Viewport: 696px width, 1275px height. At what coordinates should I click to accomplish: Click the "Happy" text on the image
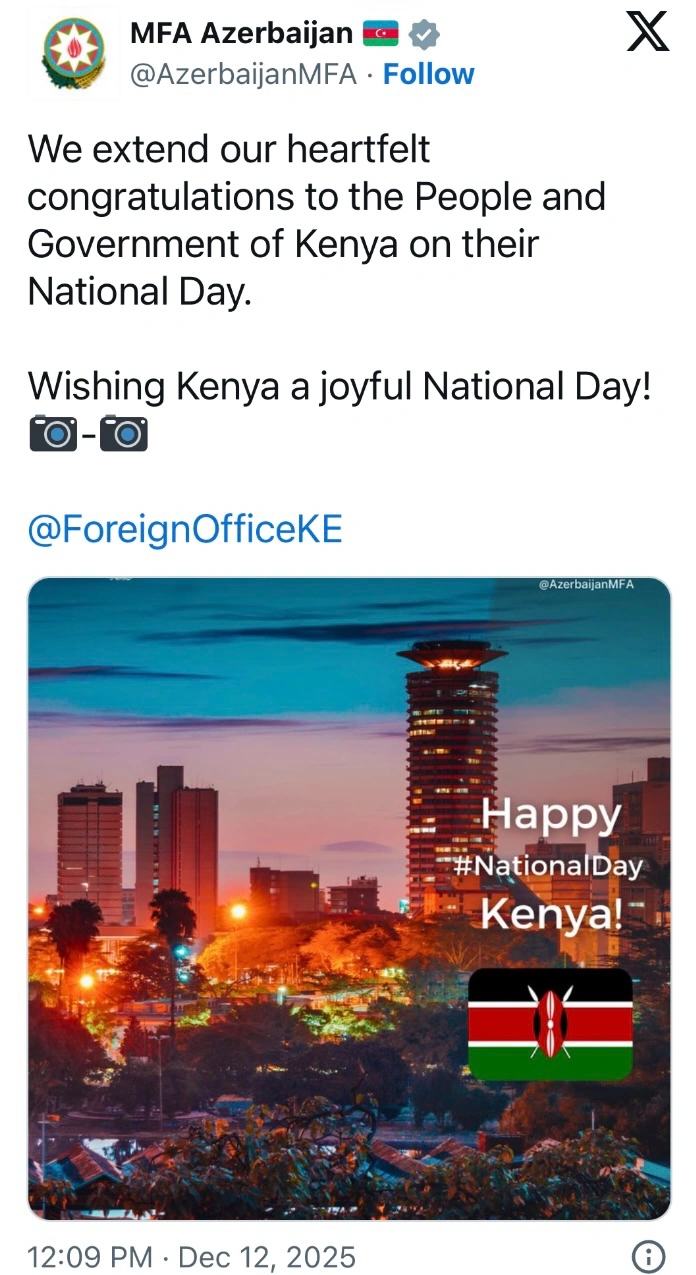click(x=550, y=815)
